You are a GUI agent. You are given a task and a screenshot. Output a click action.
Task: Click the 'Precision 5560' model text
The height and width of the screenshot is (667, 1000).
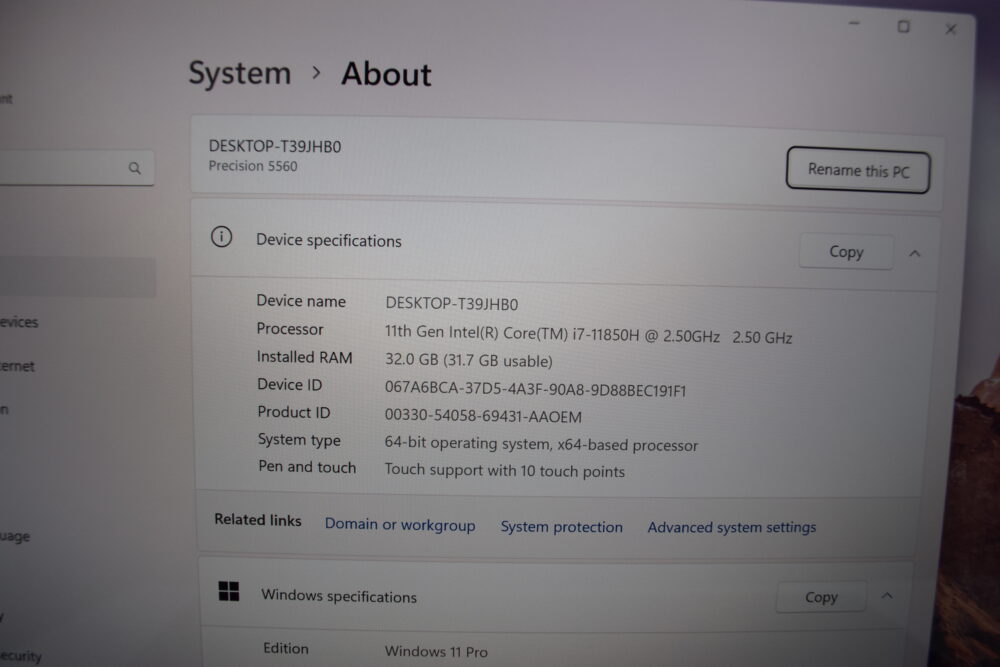point(253,166)
